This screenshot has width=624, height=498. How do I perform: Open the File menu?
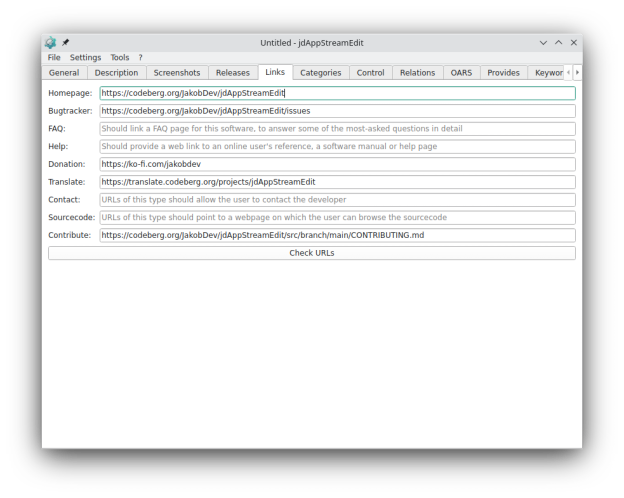click(x=54, y=57)
